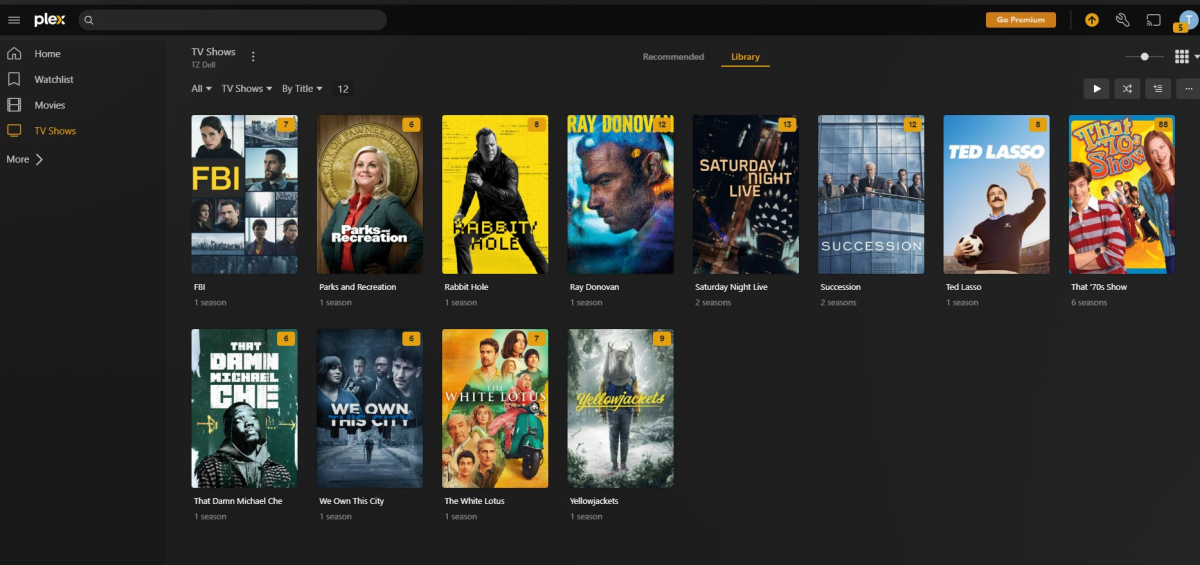Adjust the poster size slider
Image resolution: width=1200 pixels, height=565 pixels.
coord(1144,57)
